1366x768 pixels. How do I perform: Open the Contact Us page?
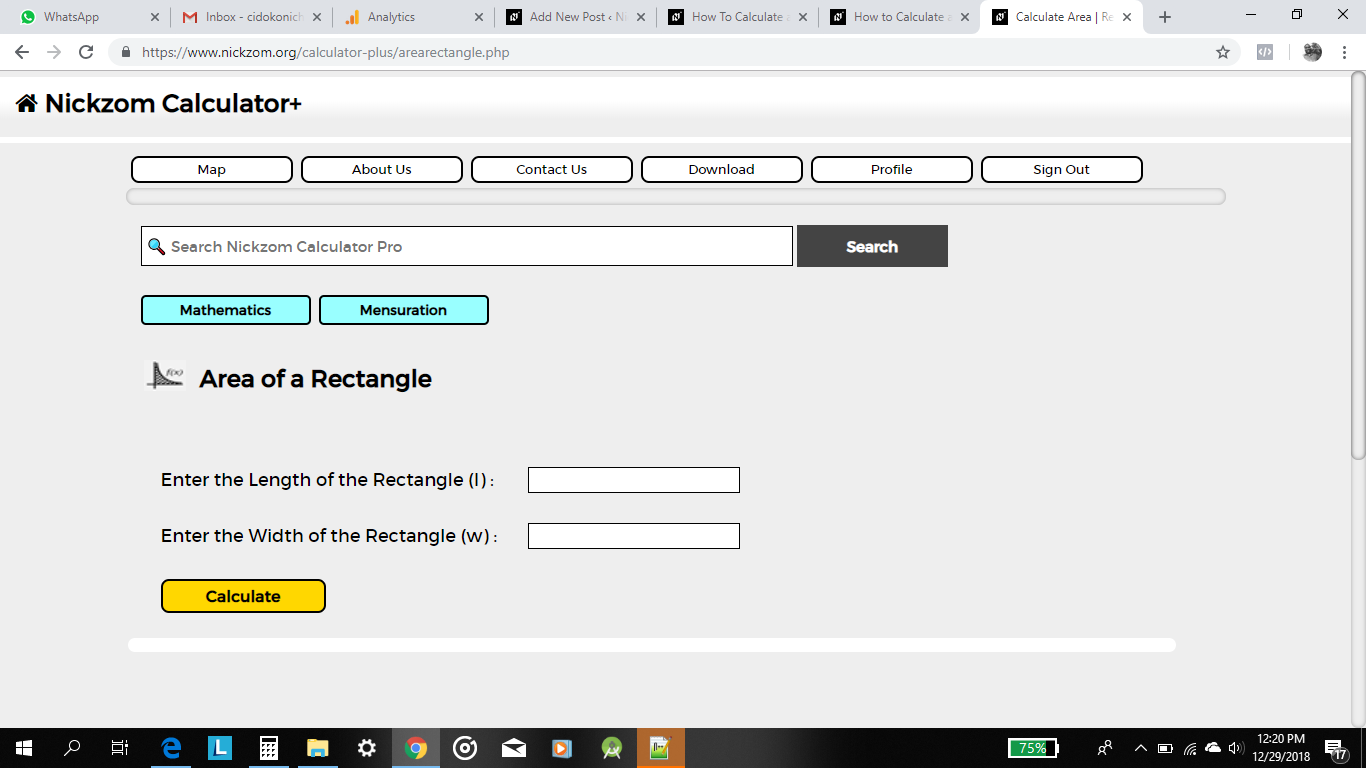(552, 170)
